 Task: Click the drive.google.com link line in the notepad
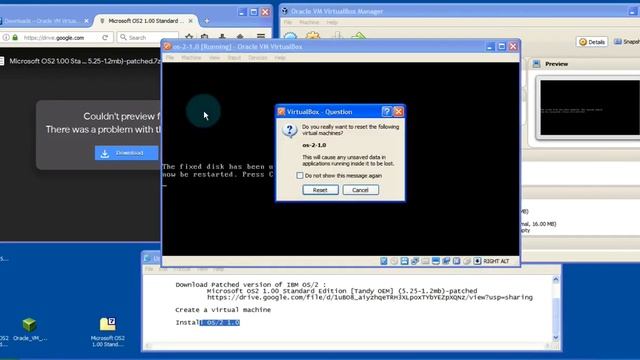pos(370,298)
